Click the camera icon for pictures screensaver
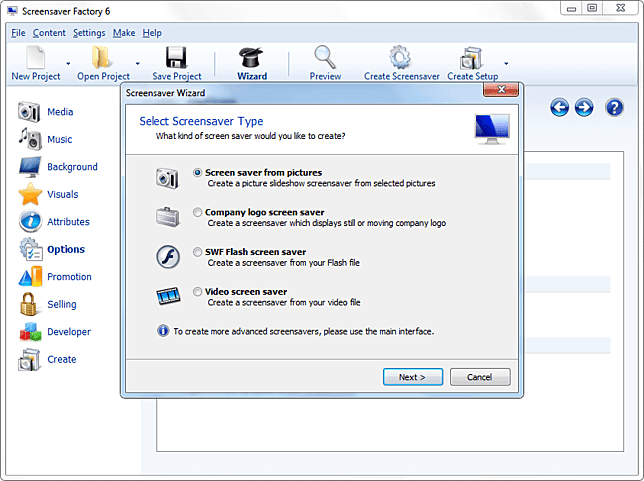644x481 pixels. click(x=167, y=178)
